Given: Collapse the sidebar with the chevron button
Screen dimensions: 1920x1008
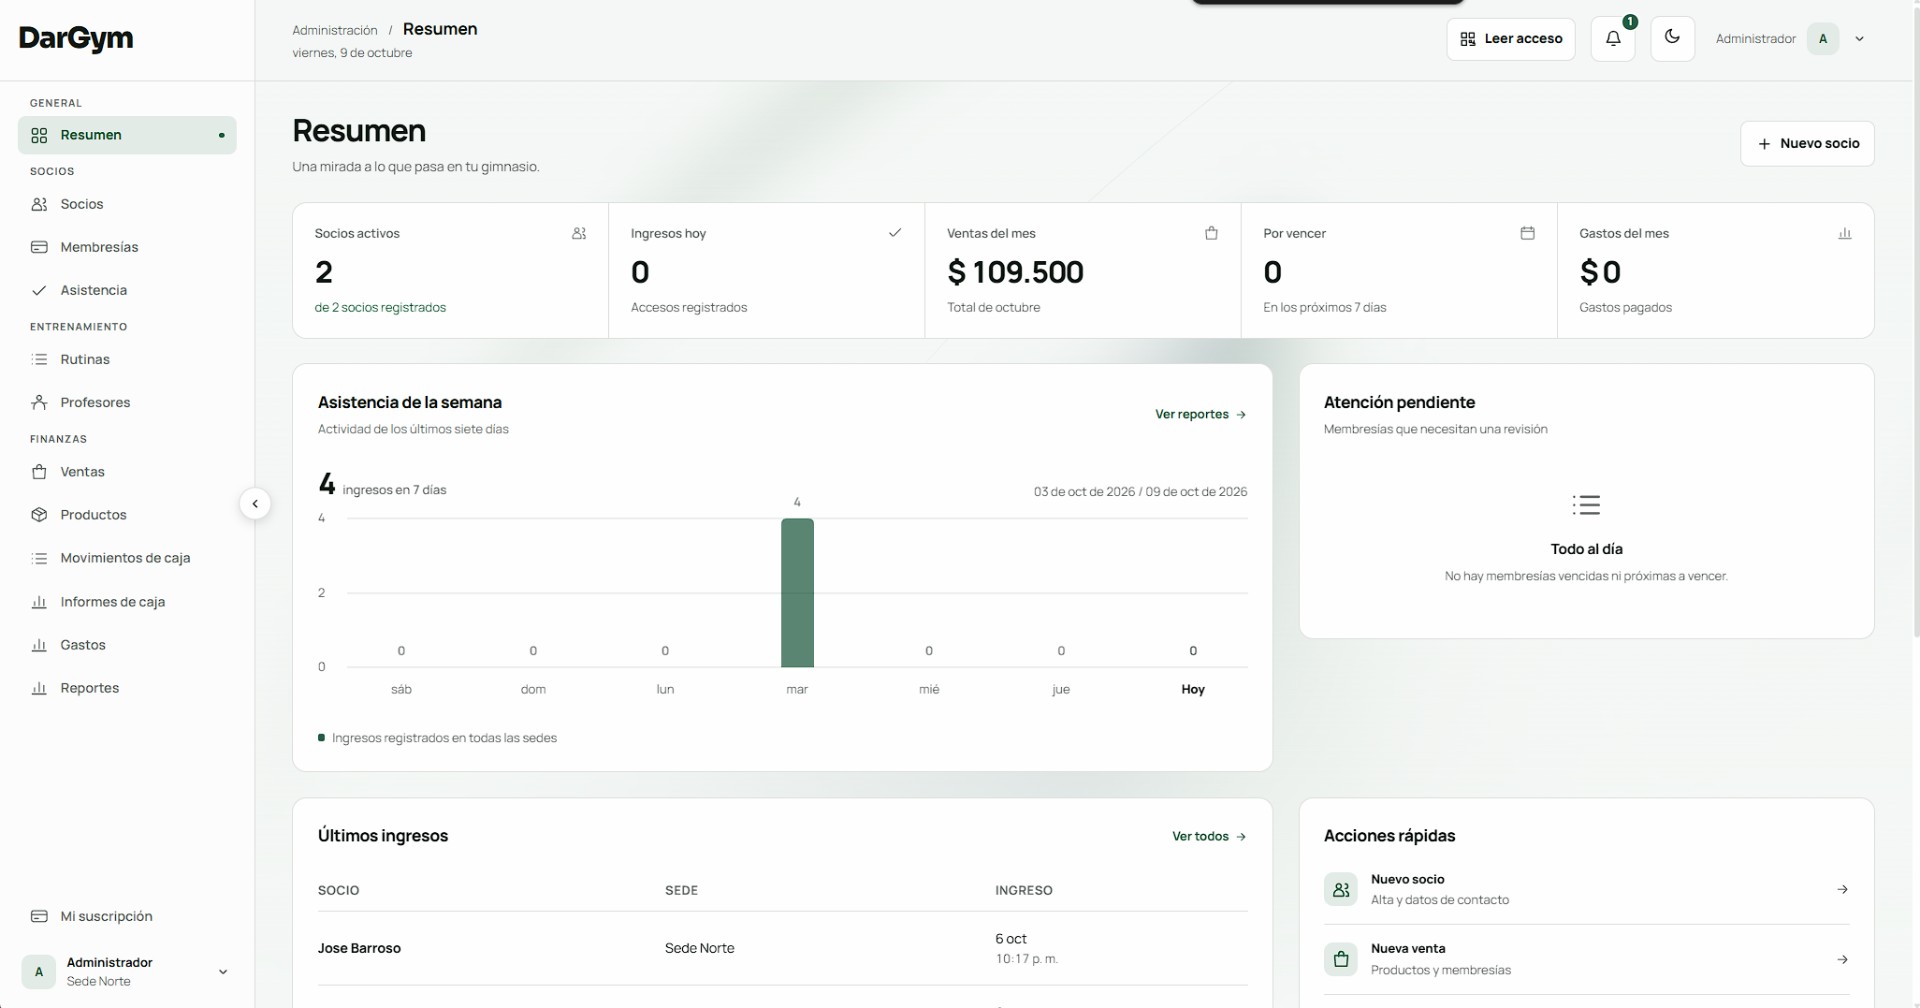Looking at the screenshot, I should coord(255,504).
